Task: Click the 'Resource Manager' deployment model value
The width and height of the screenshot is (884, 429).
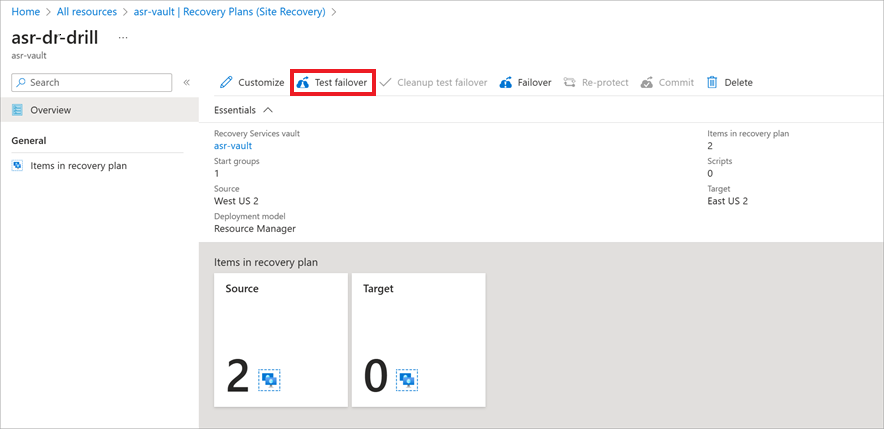Action: click(x=255, y=229)
